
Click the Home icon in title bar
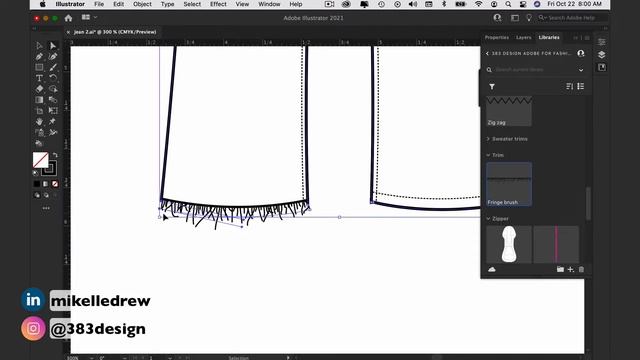[68, 18]
